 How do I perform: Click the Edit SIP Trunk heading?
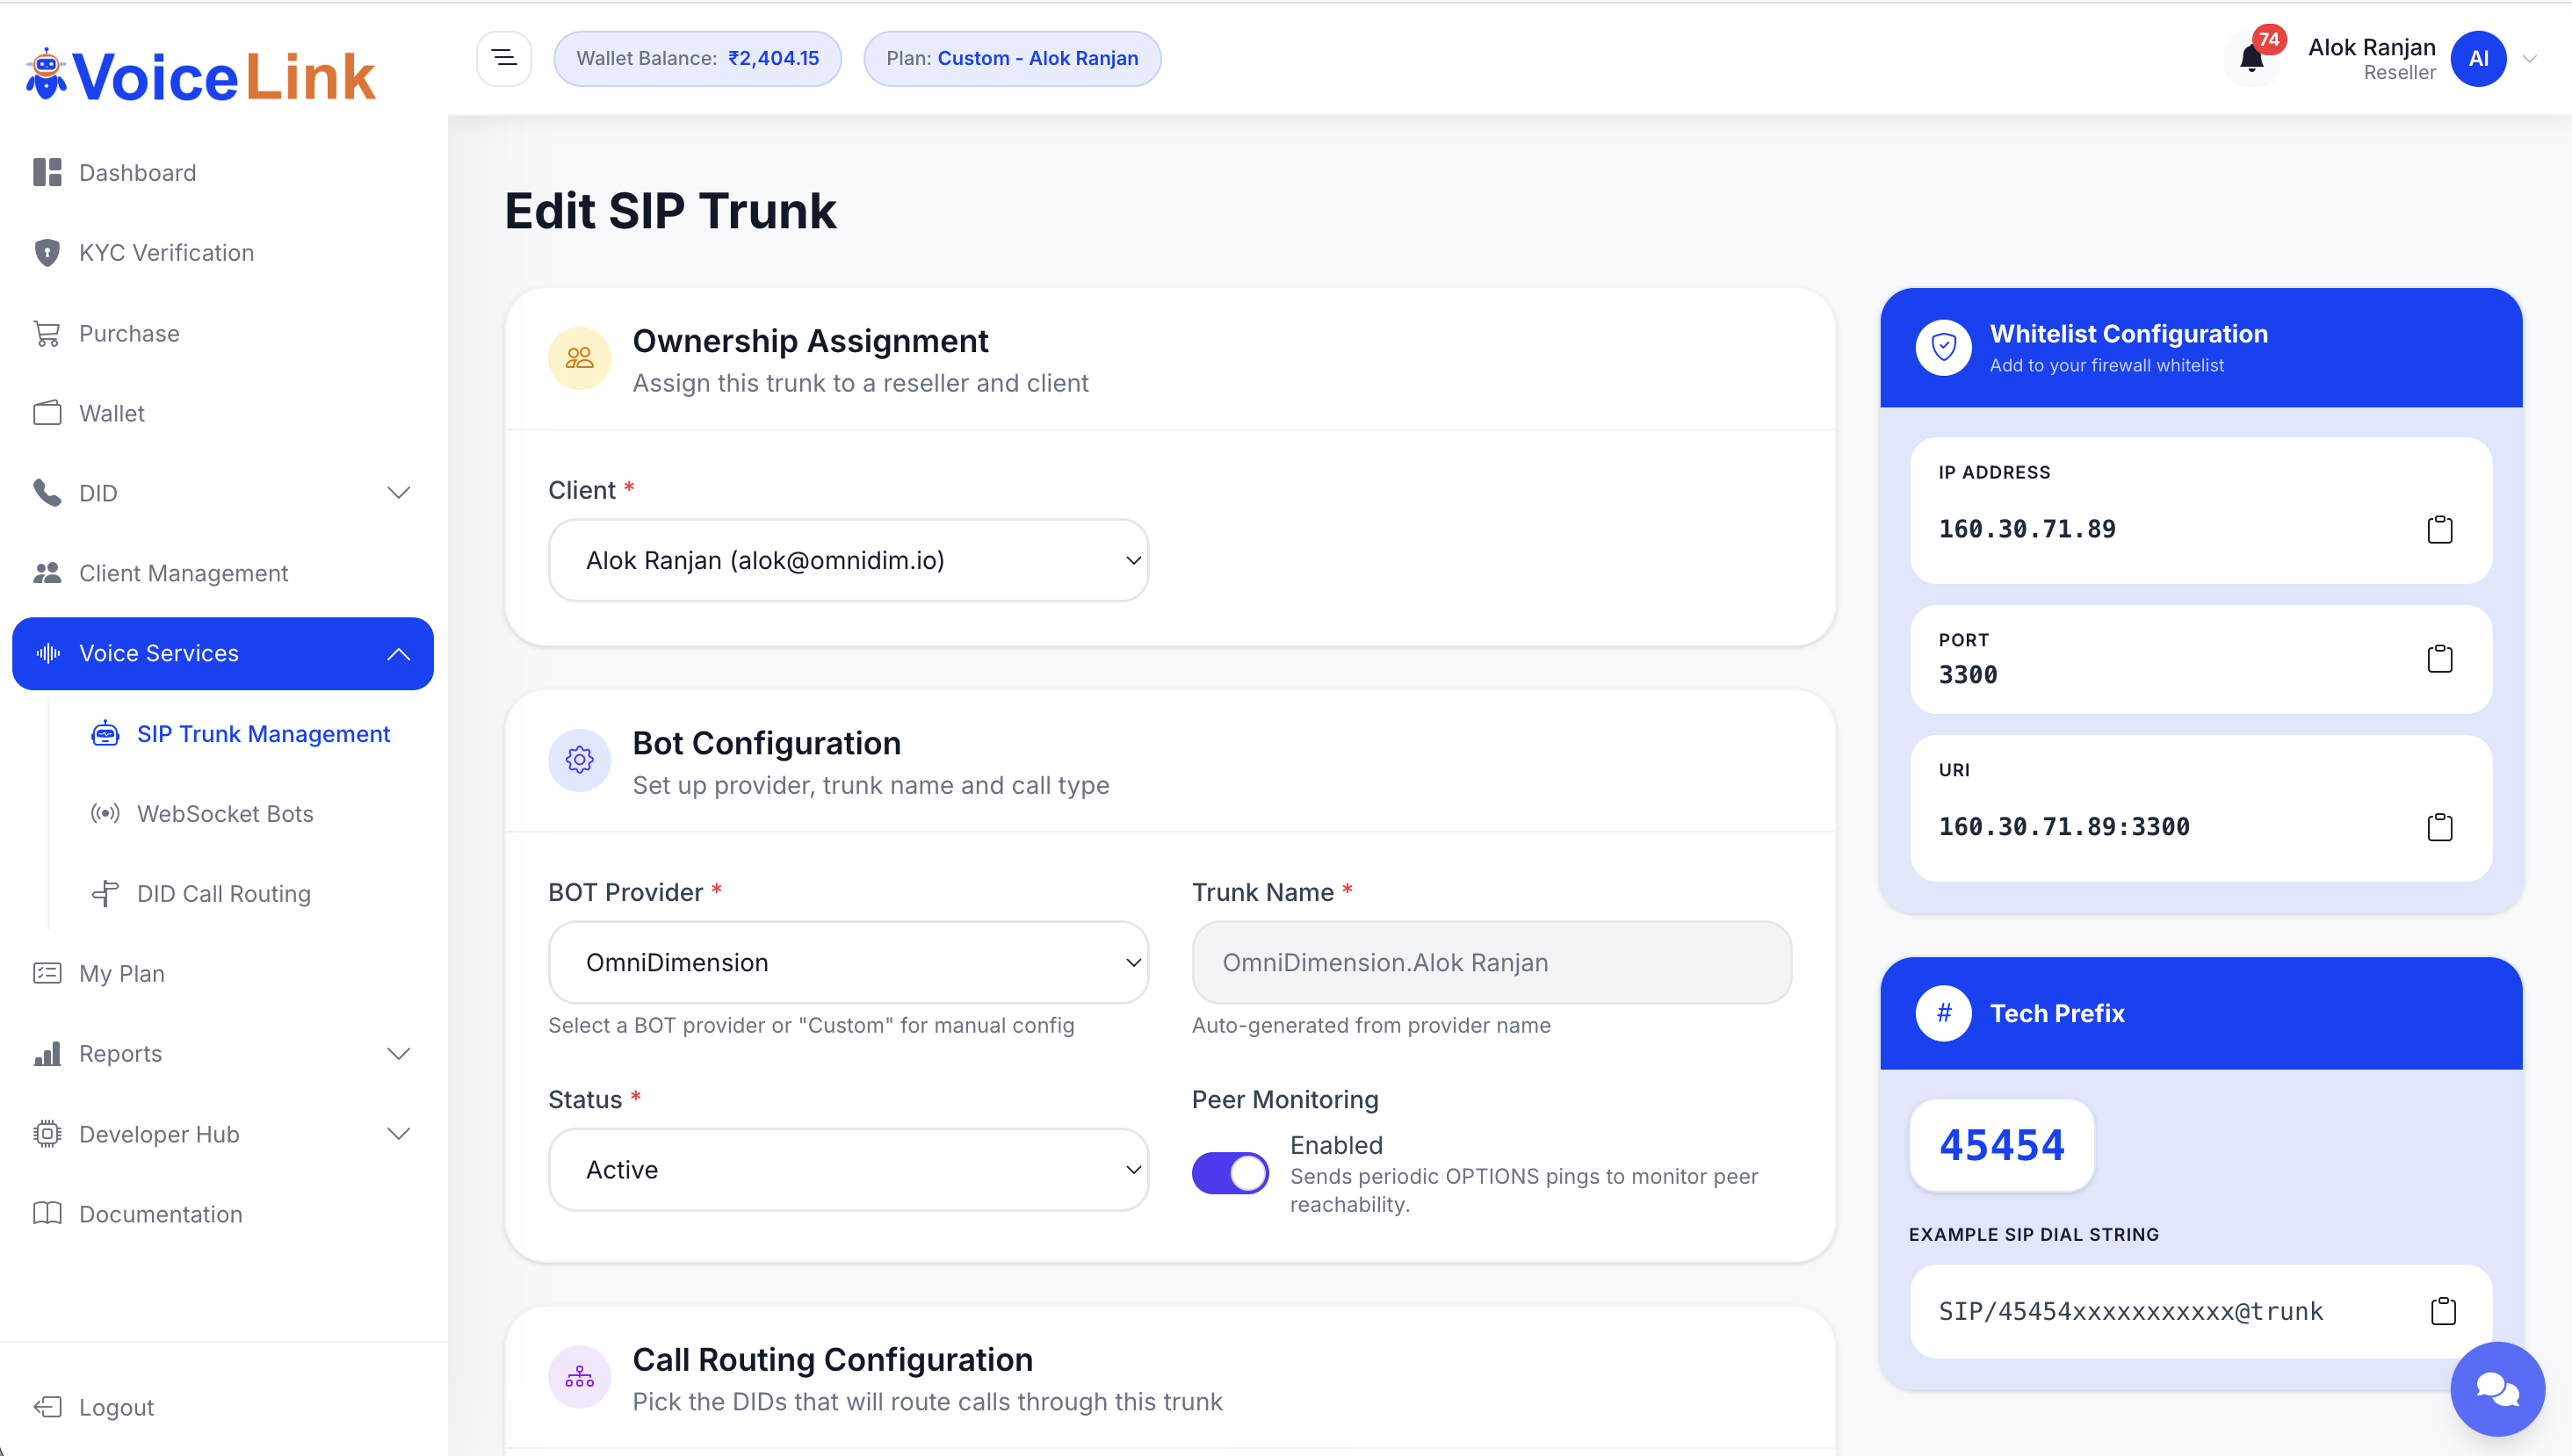pos(670,211)
